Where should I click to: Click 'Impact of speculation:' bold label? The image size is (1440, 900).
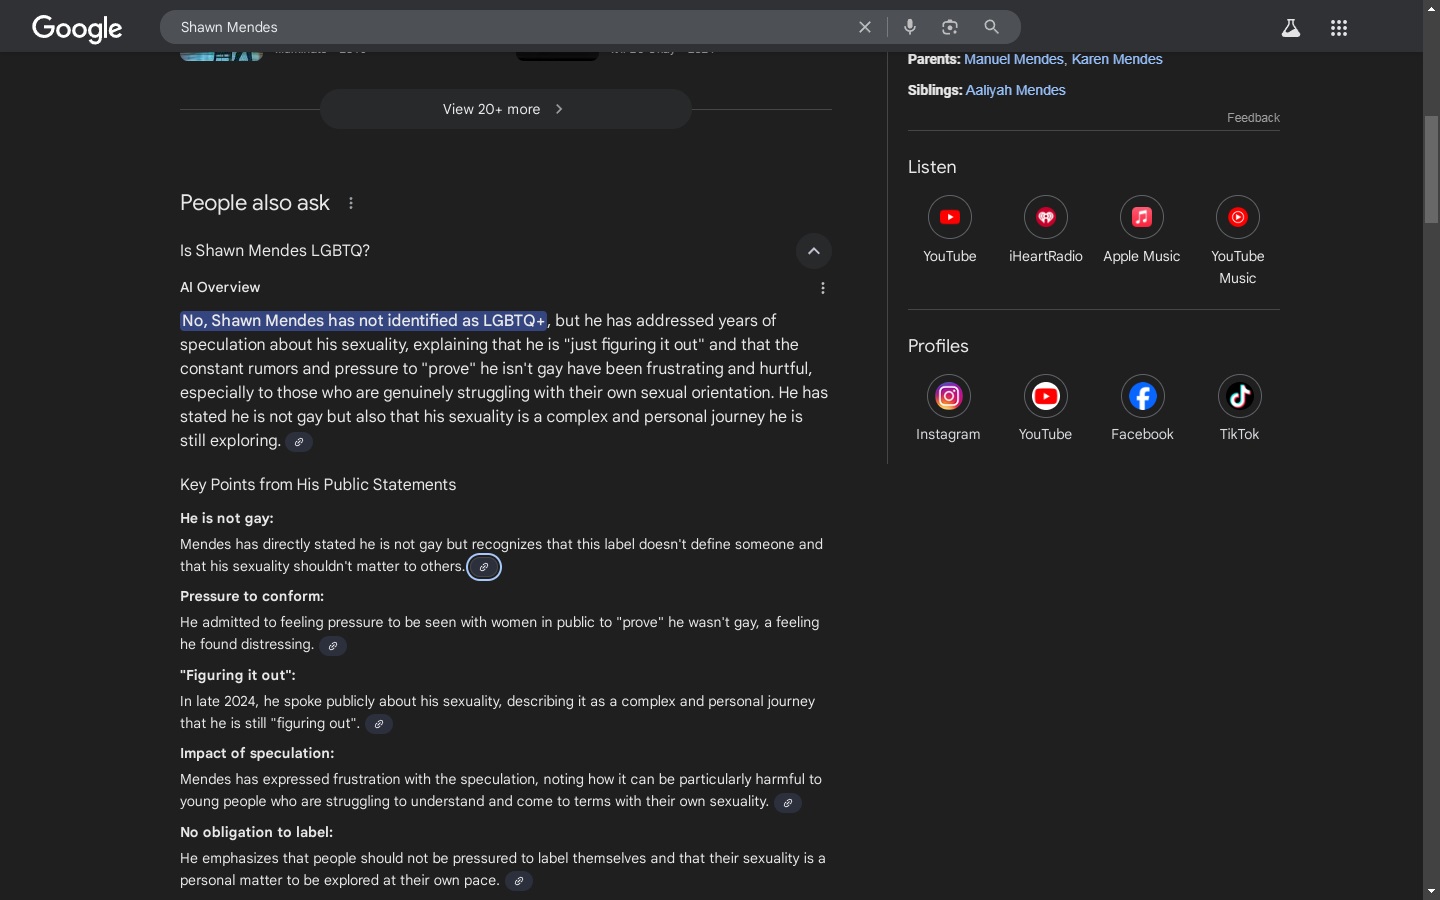click(257, 753)
